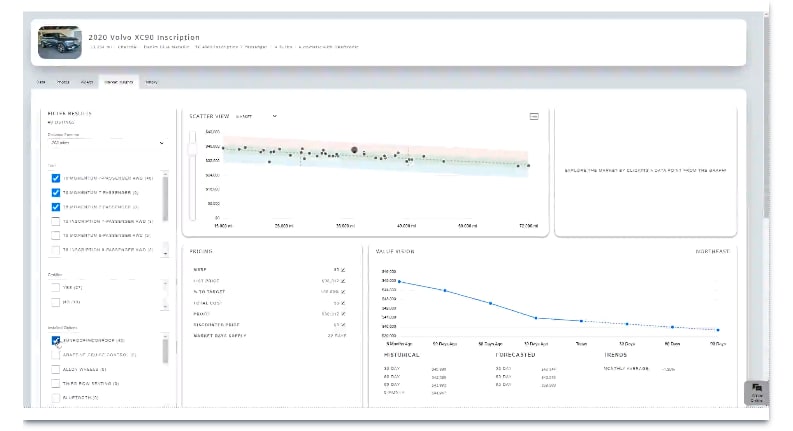The height and width of the screenshot is (431, 793).
Task: Check the Adaptive Cruise Control option
Action: click(x=56, y=355)
